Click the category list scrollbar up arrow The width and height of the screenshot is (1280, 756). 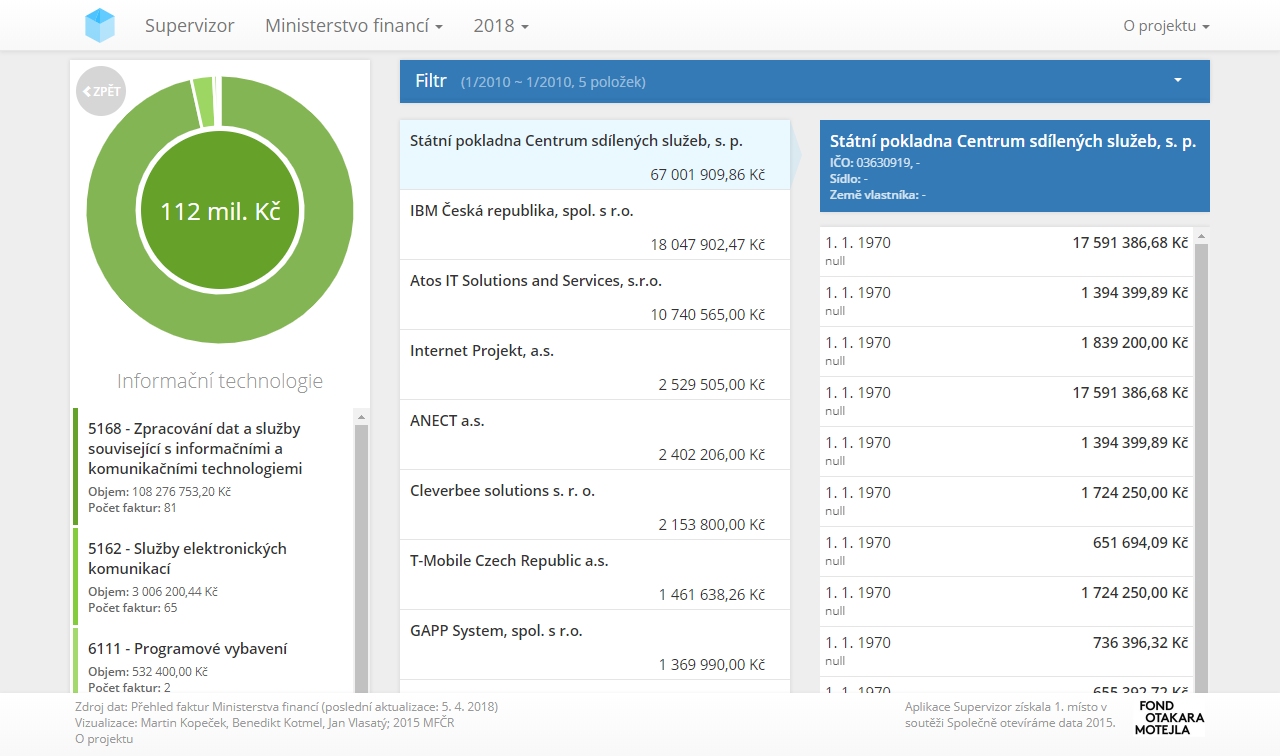(361, 416)
